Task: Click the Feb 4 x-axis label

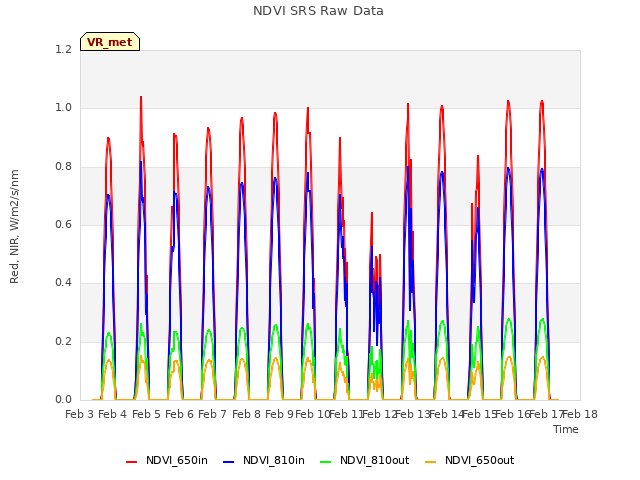Action: coord(113,414)
